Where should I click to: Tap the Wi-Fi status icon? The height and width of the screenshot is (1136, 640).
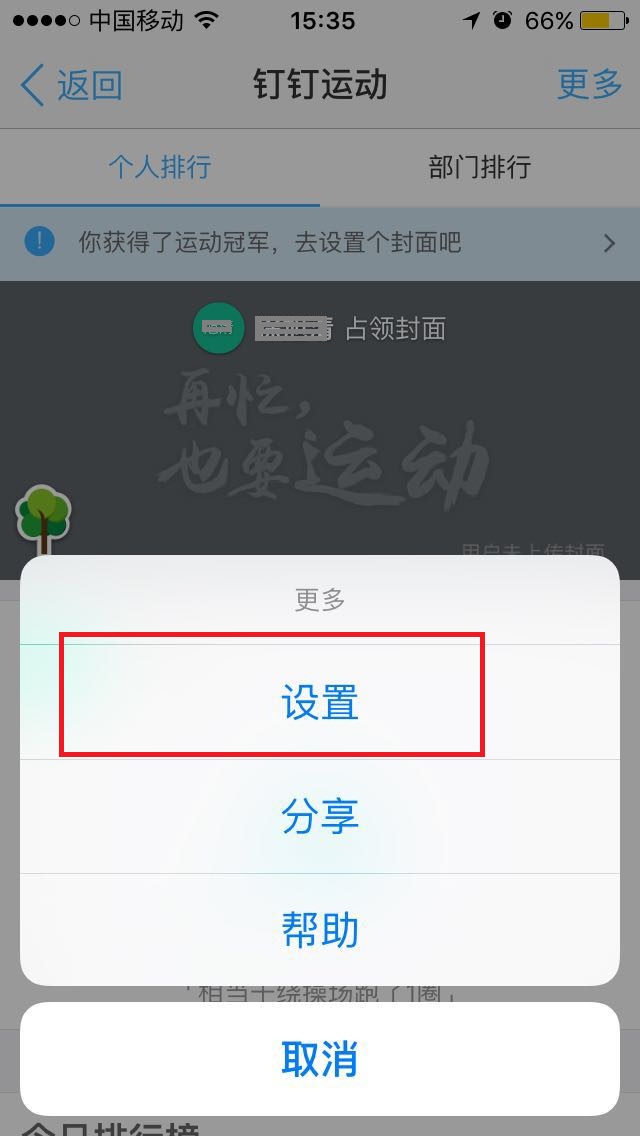(x=207, y=20)
